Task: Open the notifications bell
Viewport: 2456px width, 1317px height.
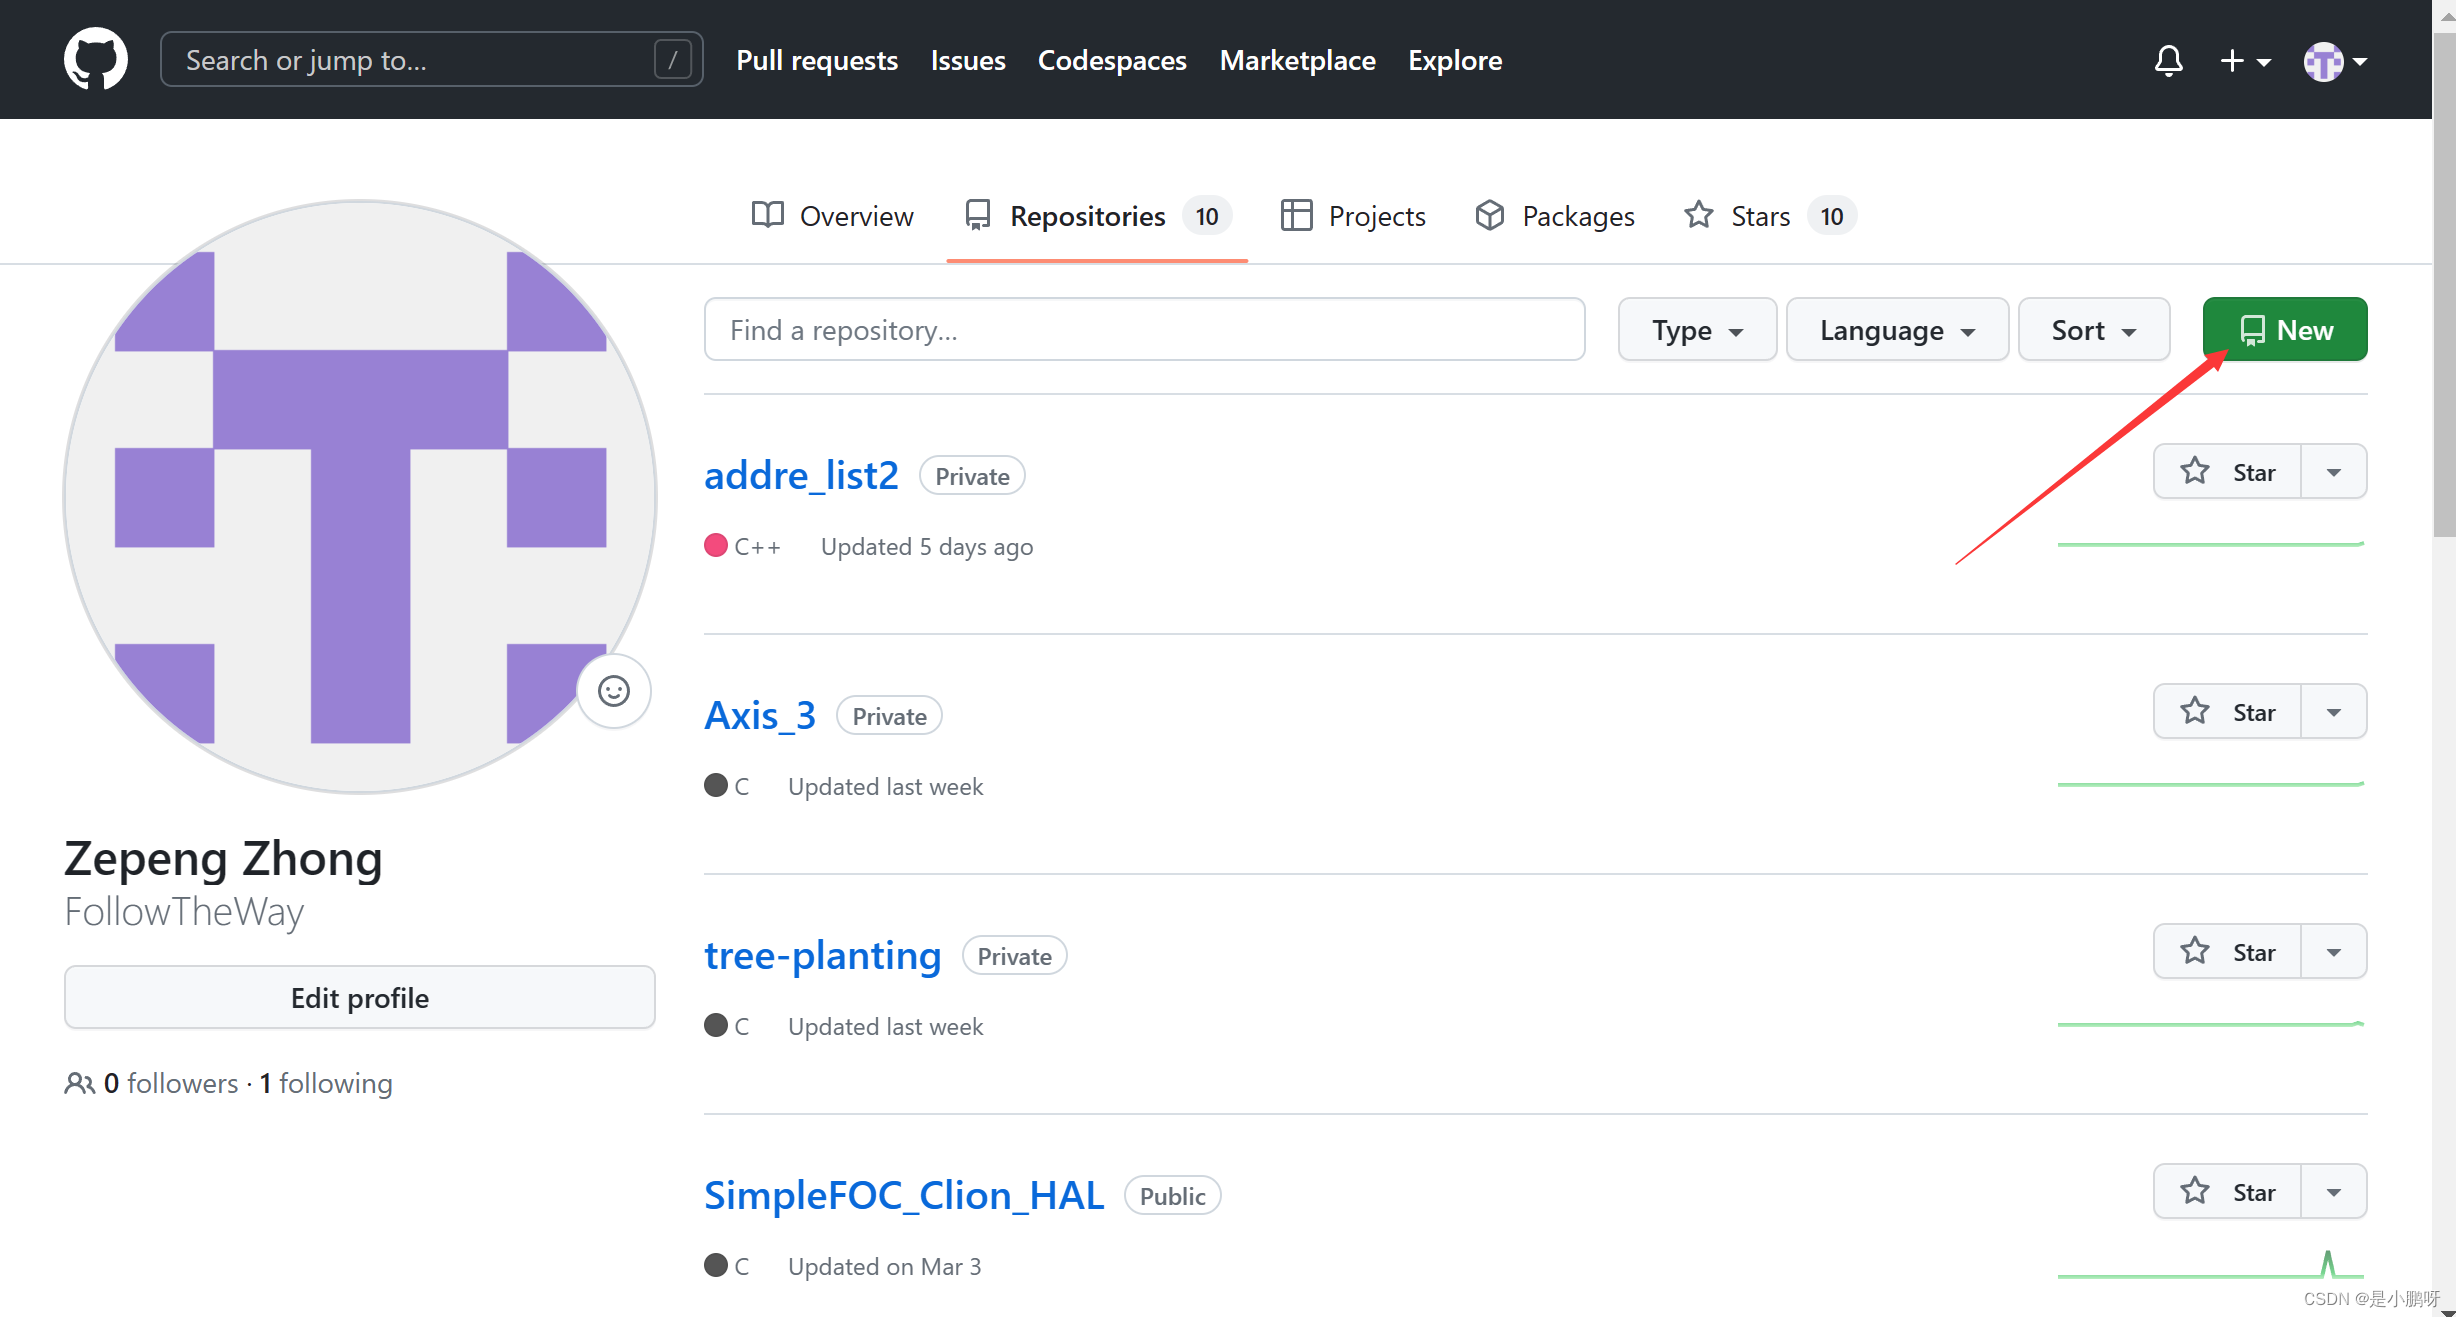Action: (2168, 61)
